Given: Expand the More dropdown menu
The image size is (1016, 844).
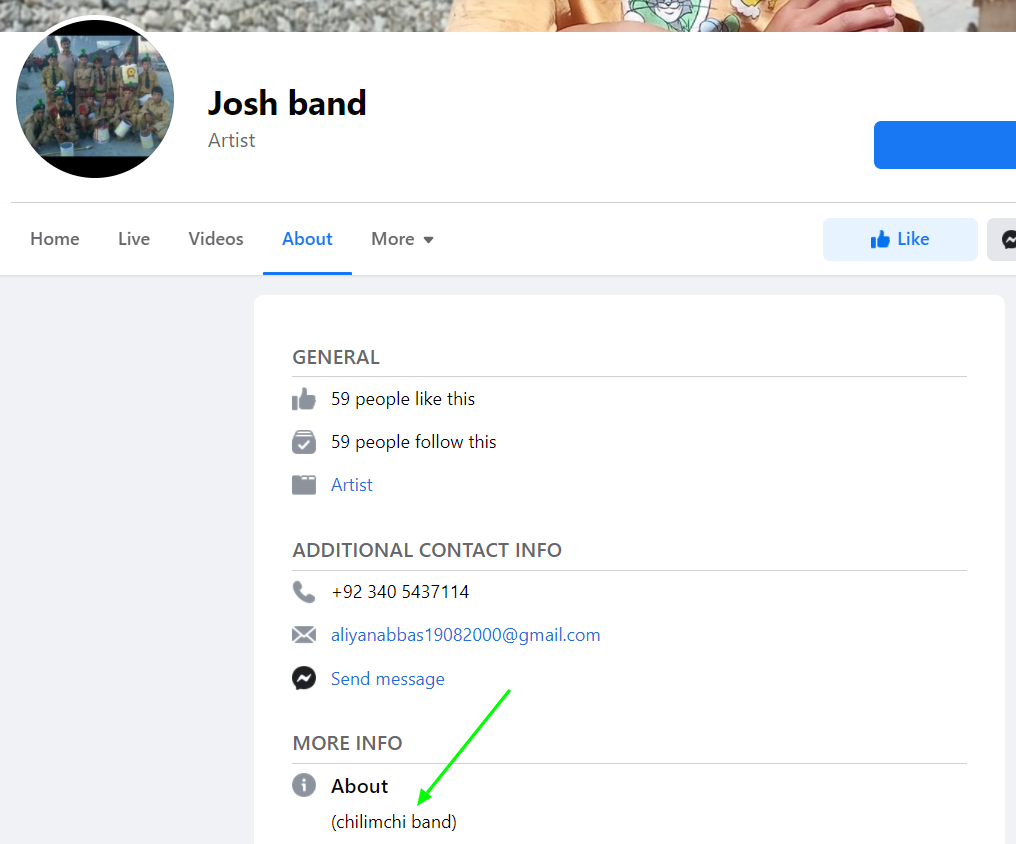Looking at the screenshot, I should [x=402, y=239].
